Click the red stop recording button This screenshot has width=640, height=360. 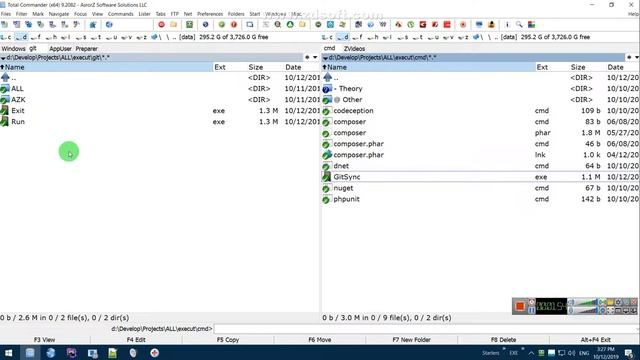coord(520,306)
